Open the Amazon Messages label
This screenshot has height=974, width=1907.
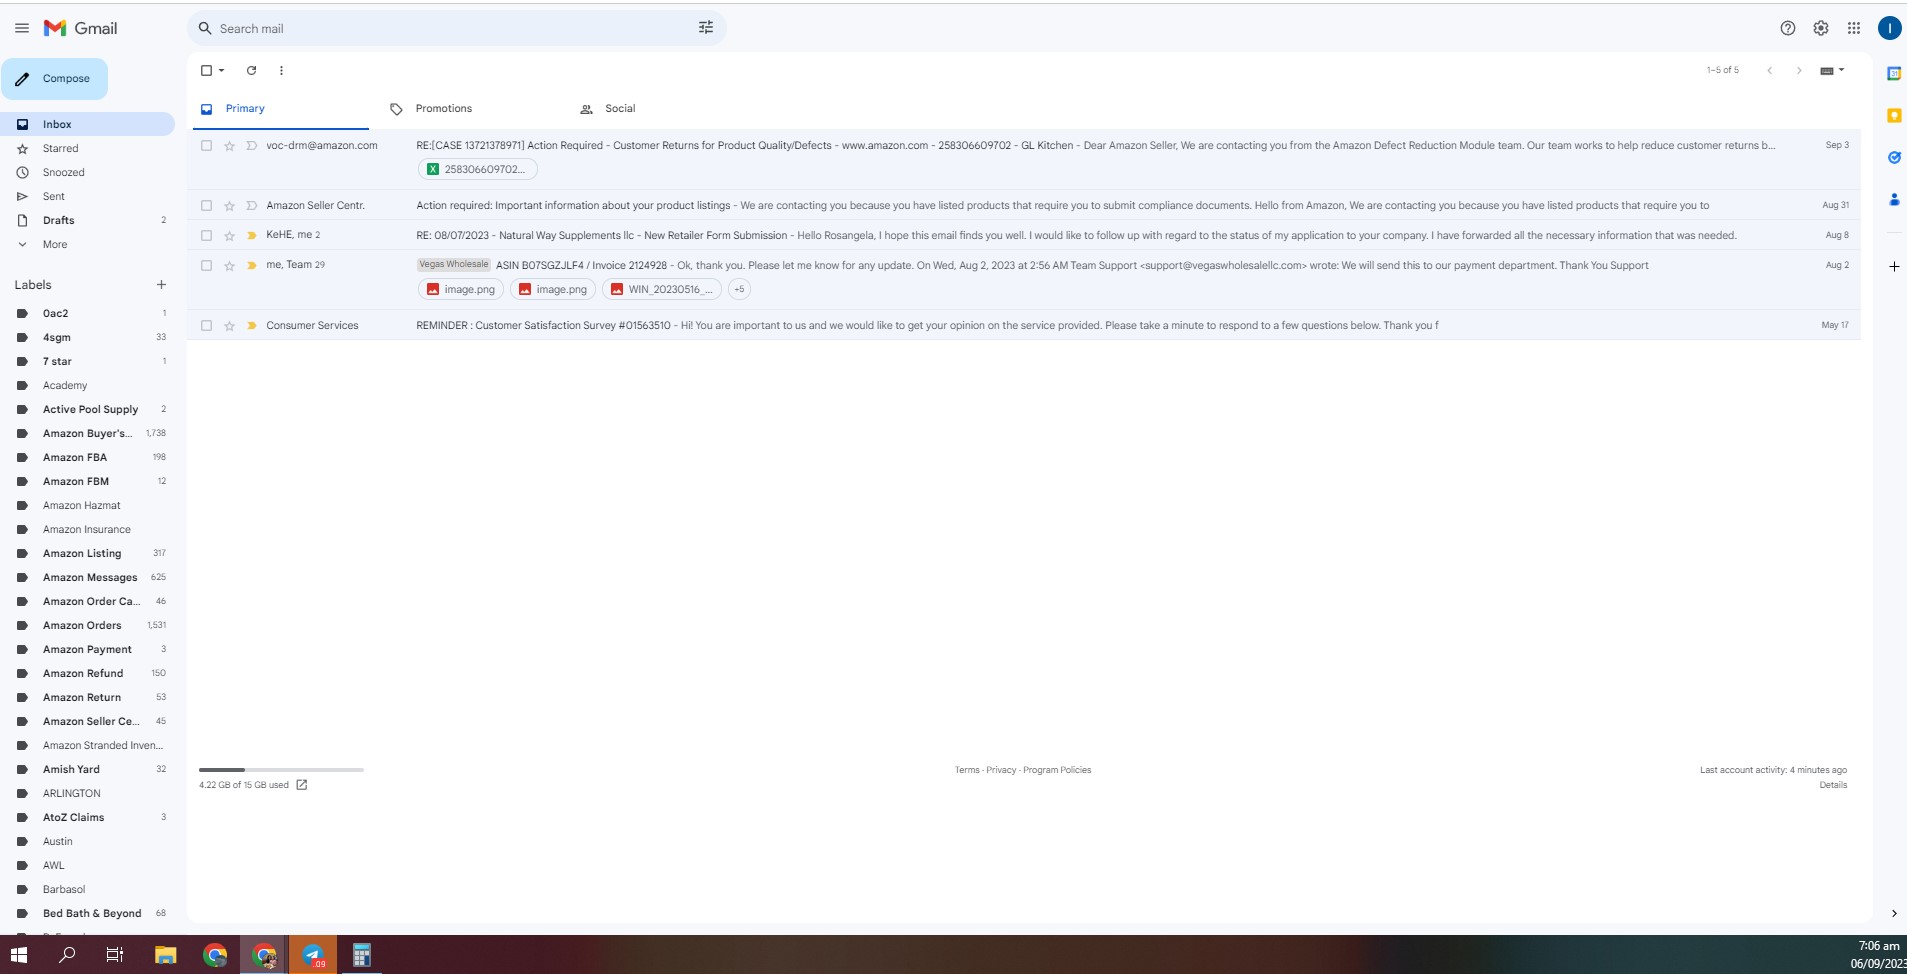90,577
